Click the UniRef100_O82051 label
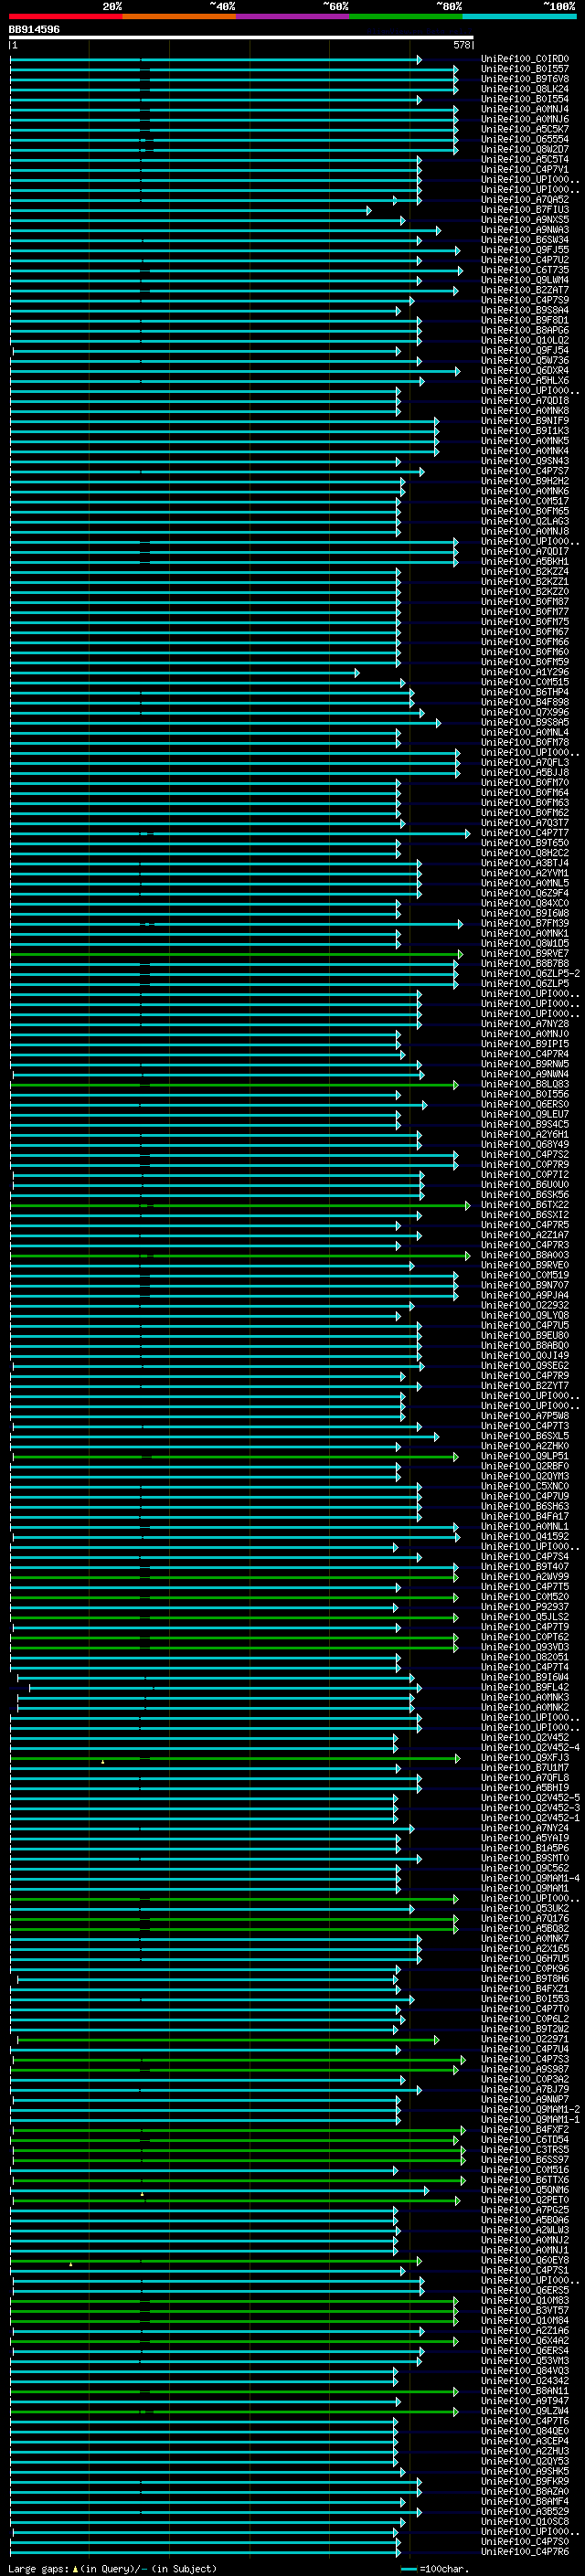This screenshot has height=2576, width=585. tap(525, 1657)
